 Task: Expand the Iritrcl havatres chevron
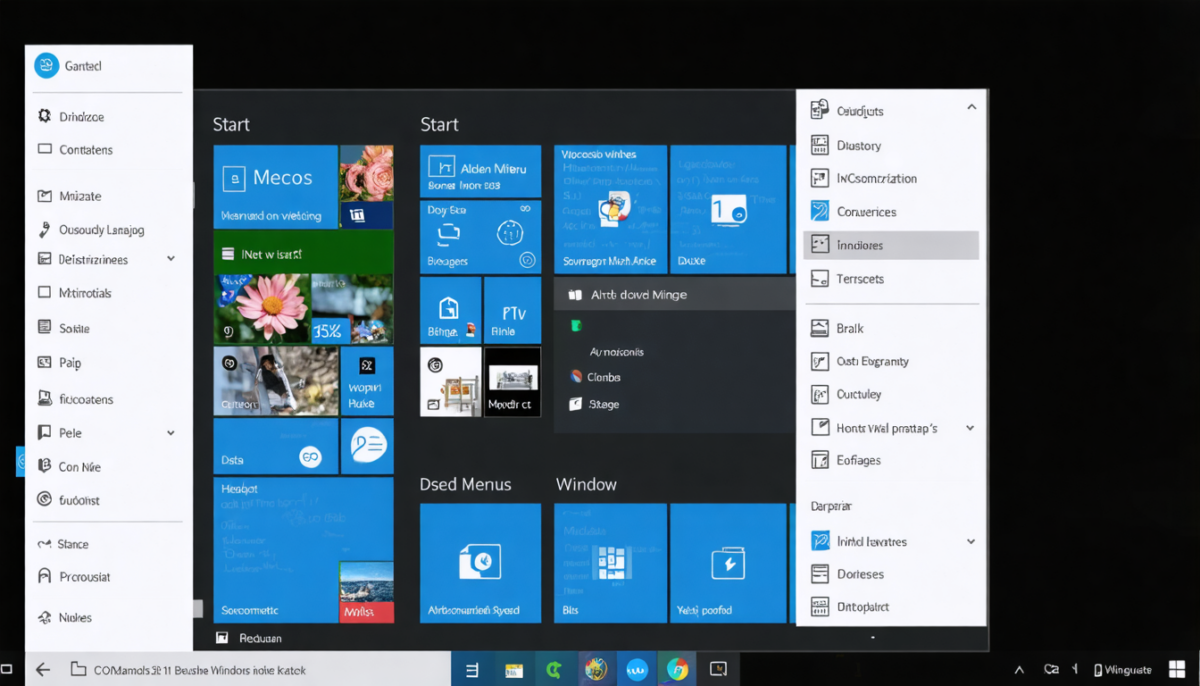click(970, 541)
